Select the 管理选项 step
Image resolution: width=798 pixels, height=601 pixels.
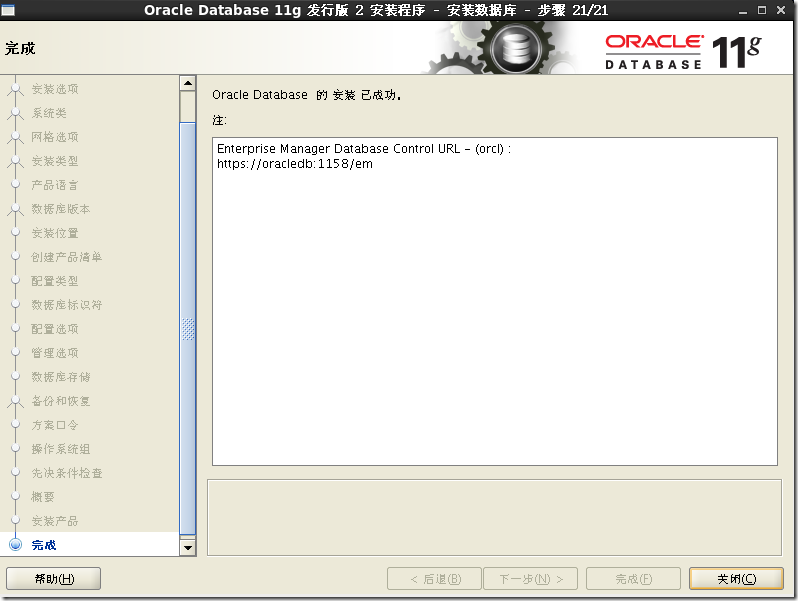(55, 353)
